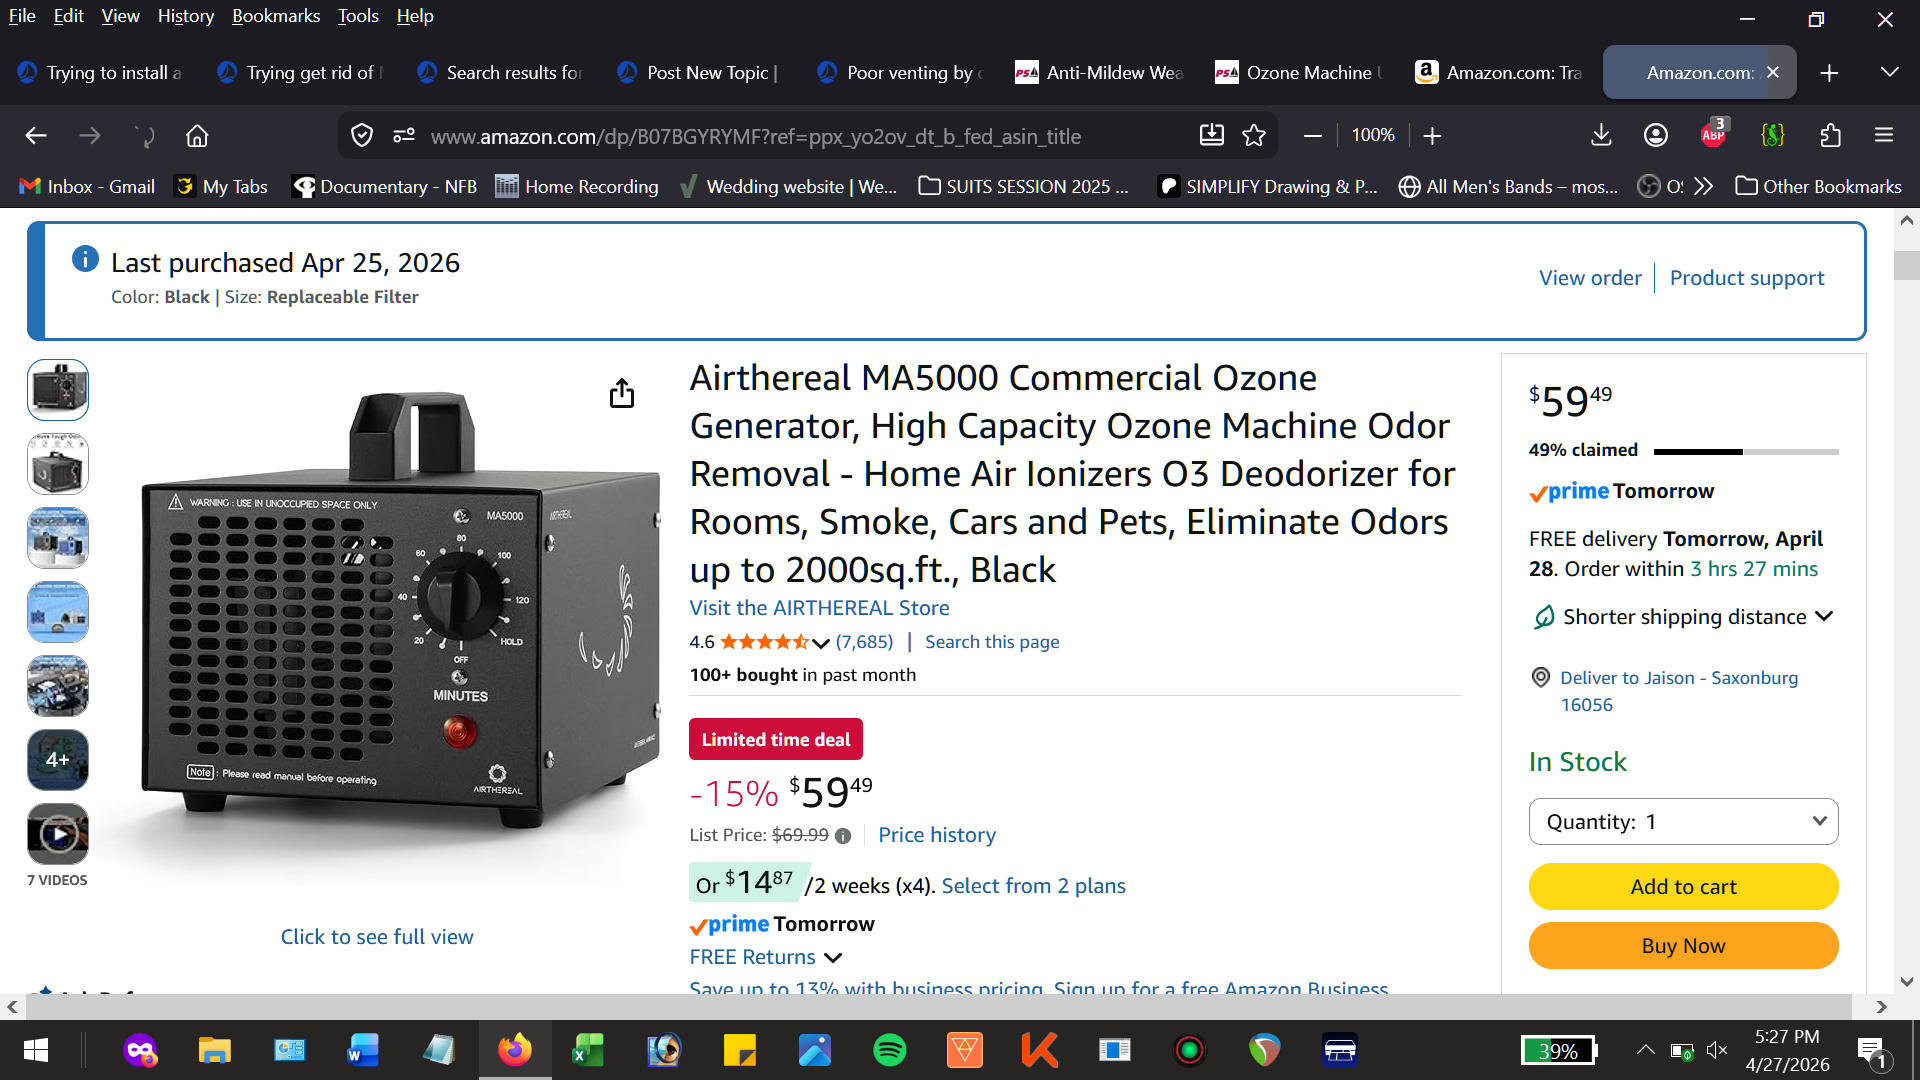The width and height of the screenshot is (1920, 1080).
Task: Open Inbox - Gmail bookmark
Action: 87,187
